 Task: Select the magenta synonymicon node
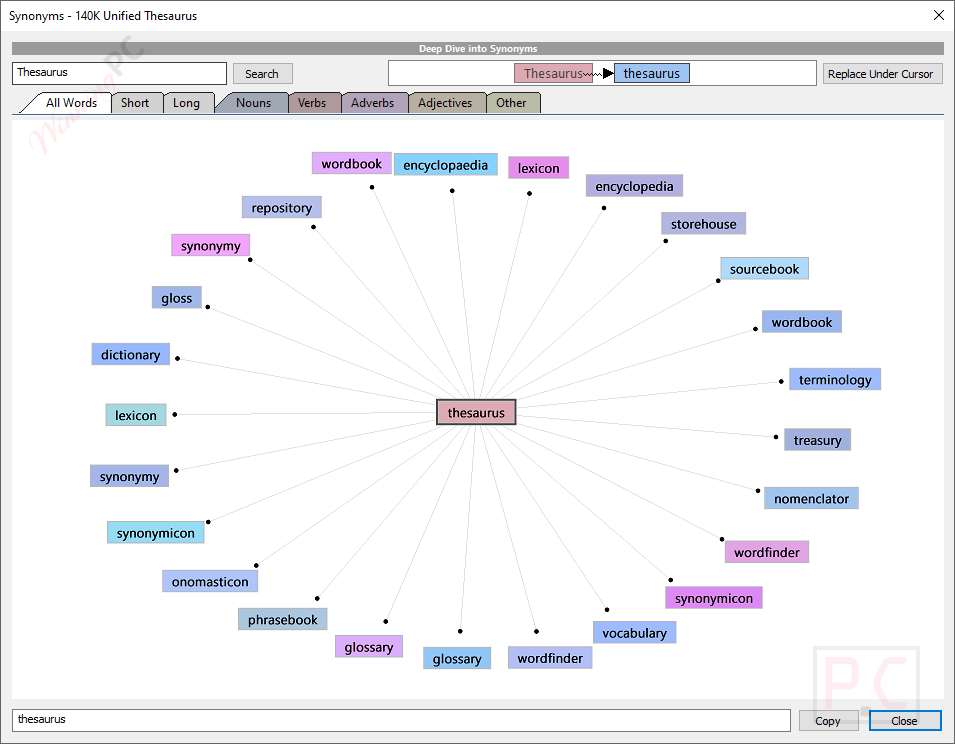(x=714, y=598)
